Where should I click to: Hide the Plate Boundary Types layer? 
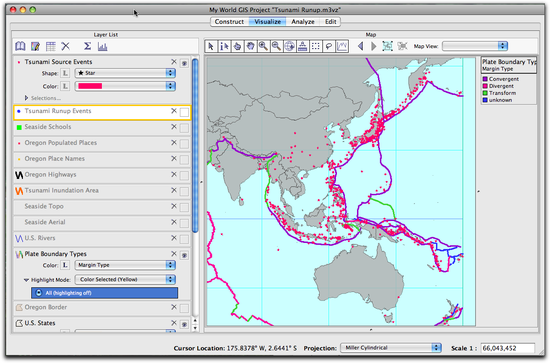click(184, 255)
